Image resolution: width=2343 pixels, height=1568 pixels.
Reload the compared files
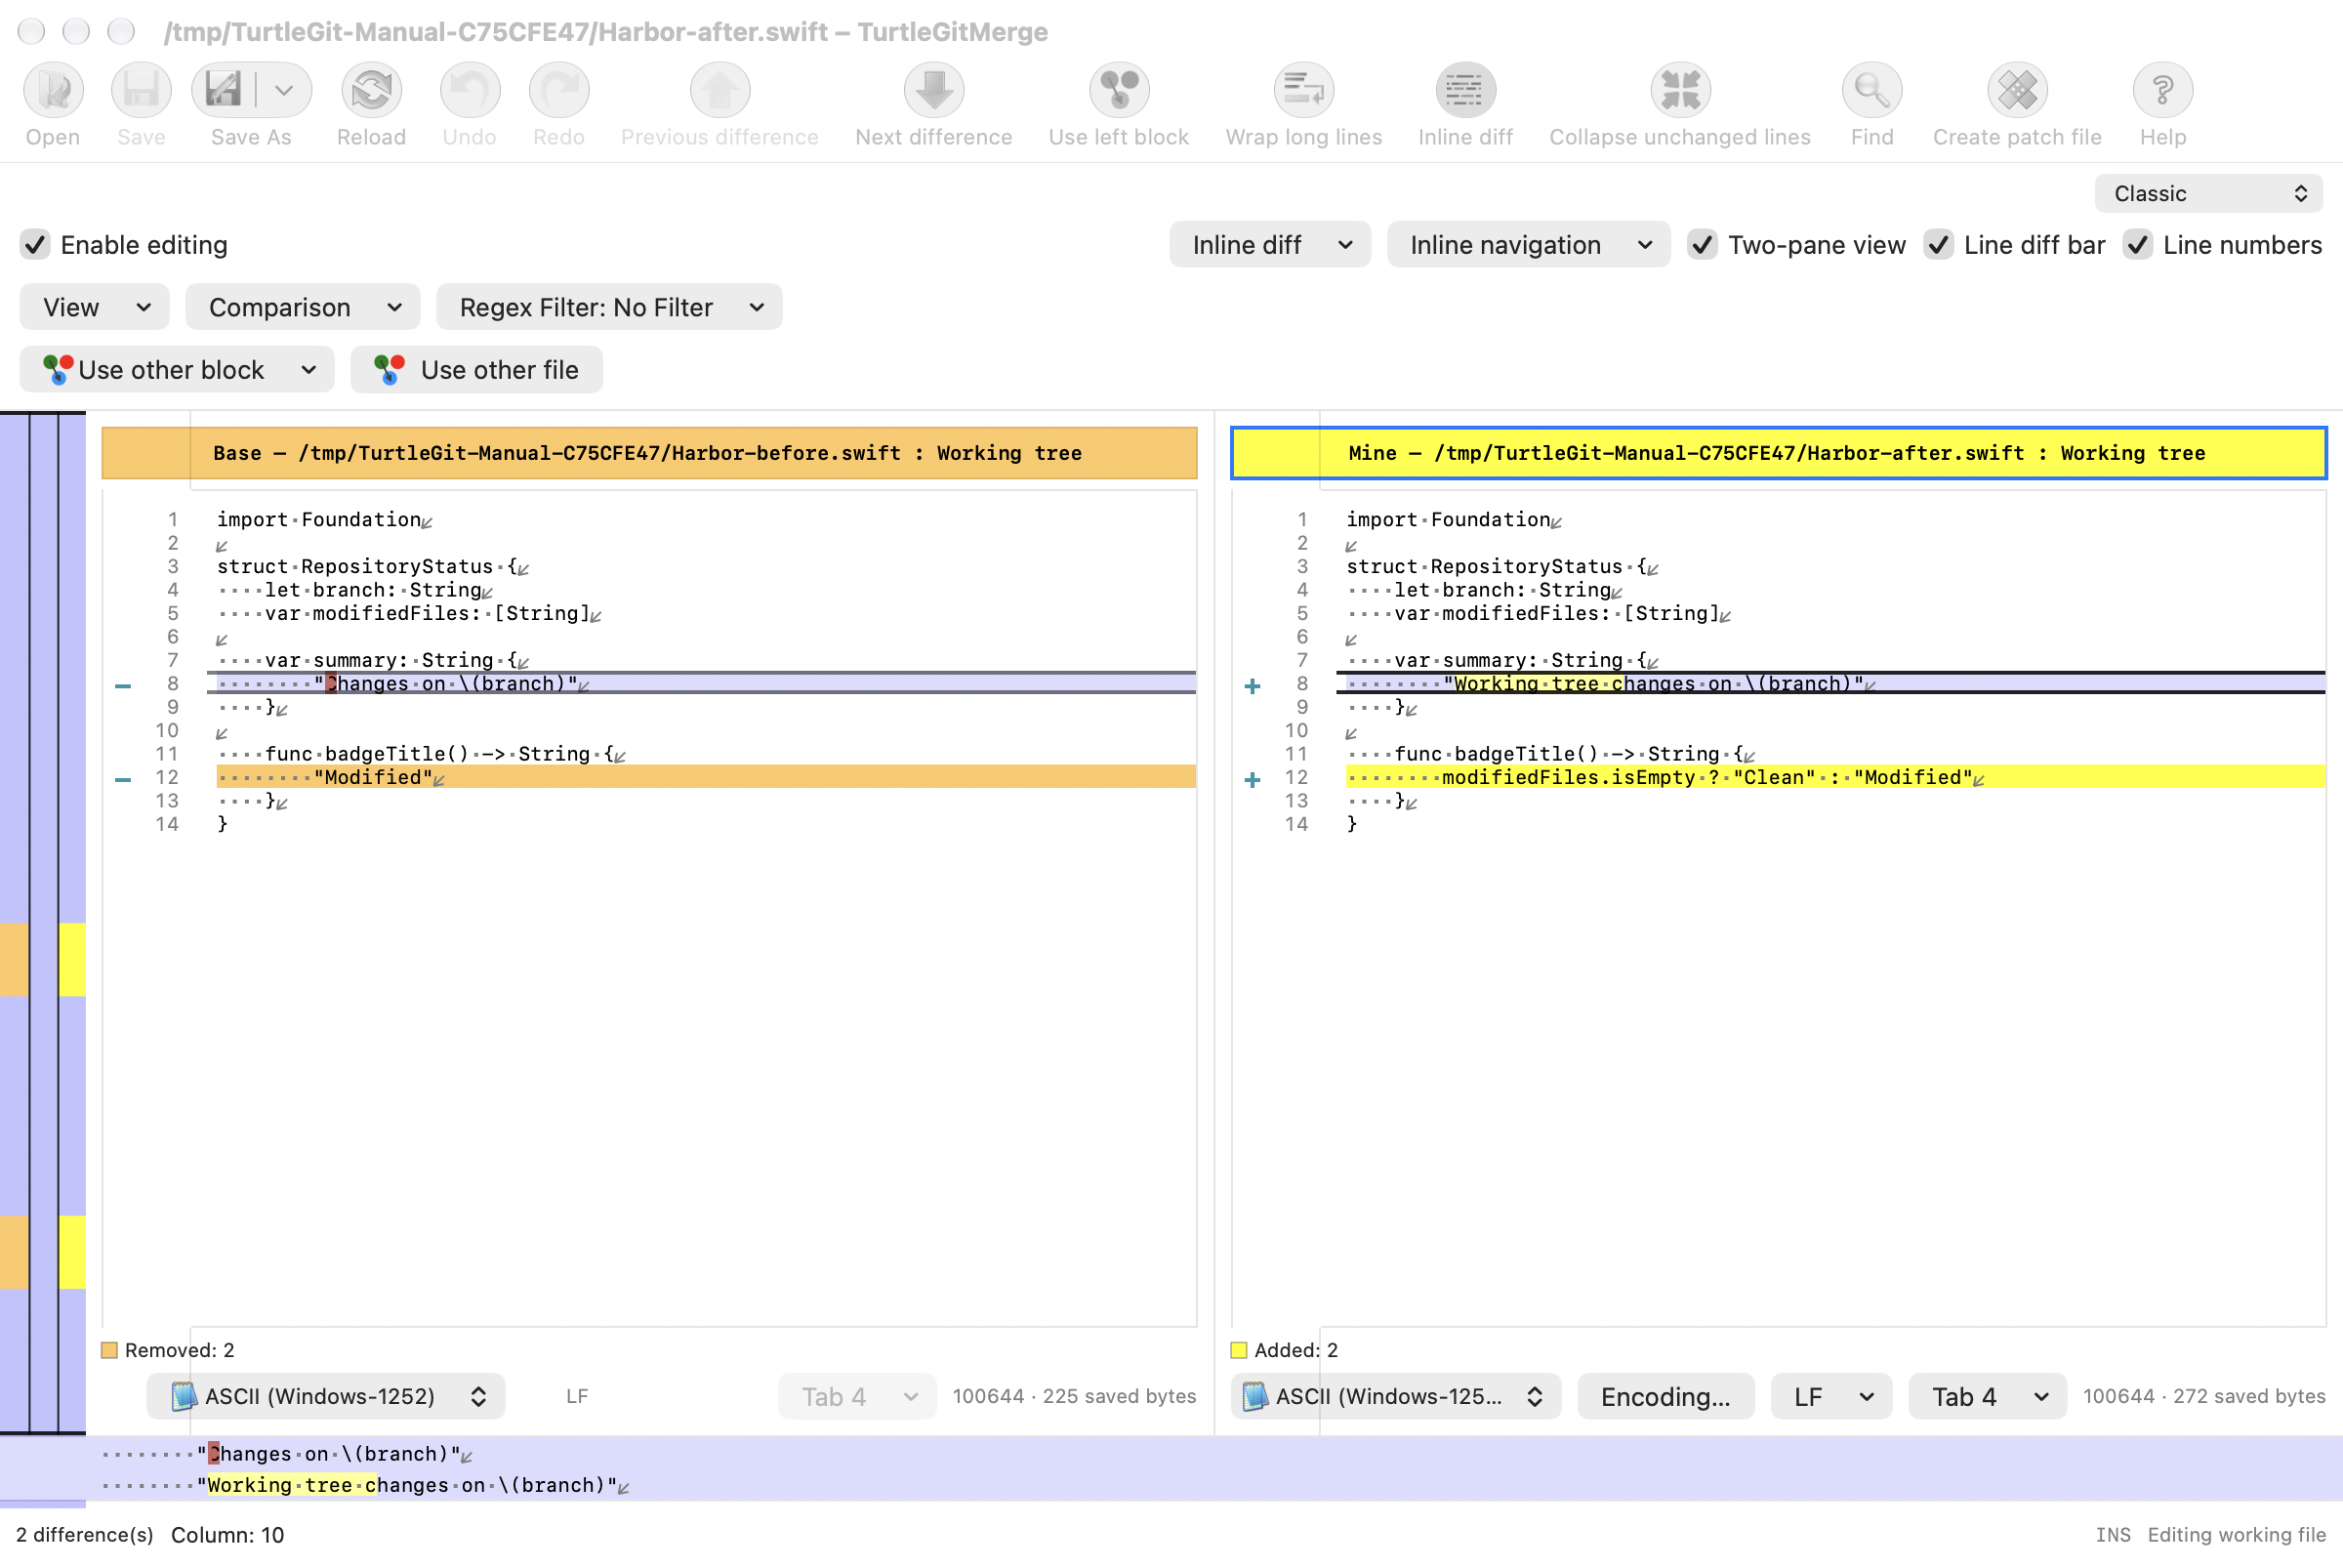pyautogui.click(x=371, y=90)
